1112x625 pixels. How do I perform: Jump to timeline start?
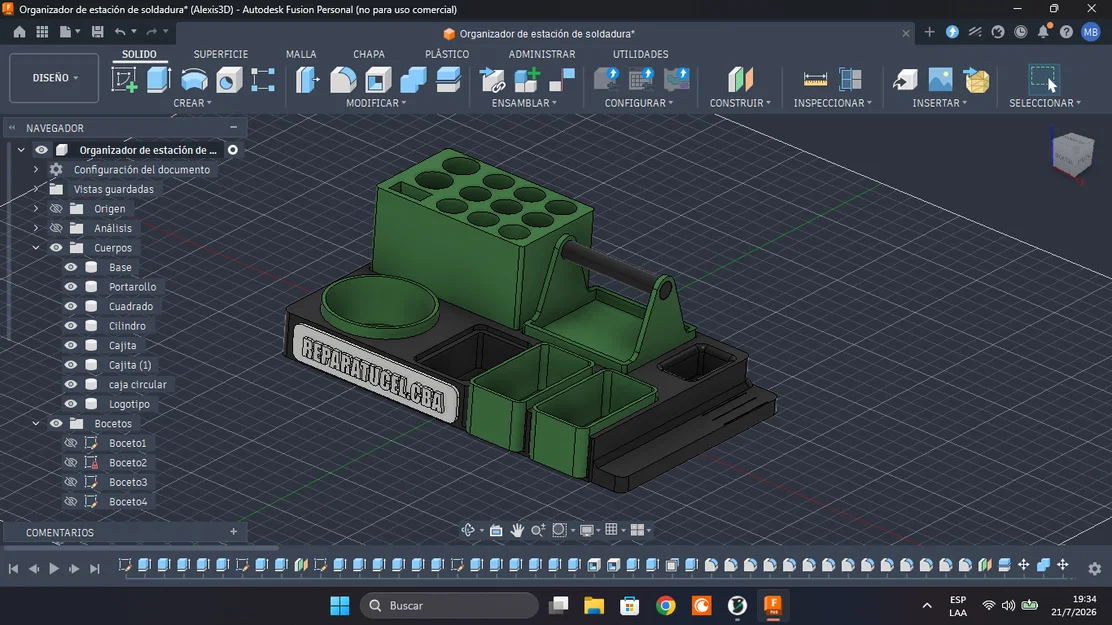(x=13, y=568)
